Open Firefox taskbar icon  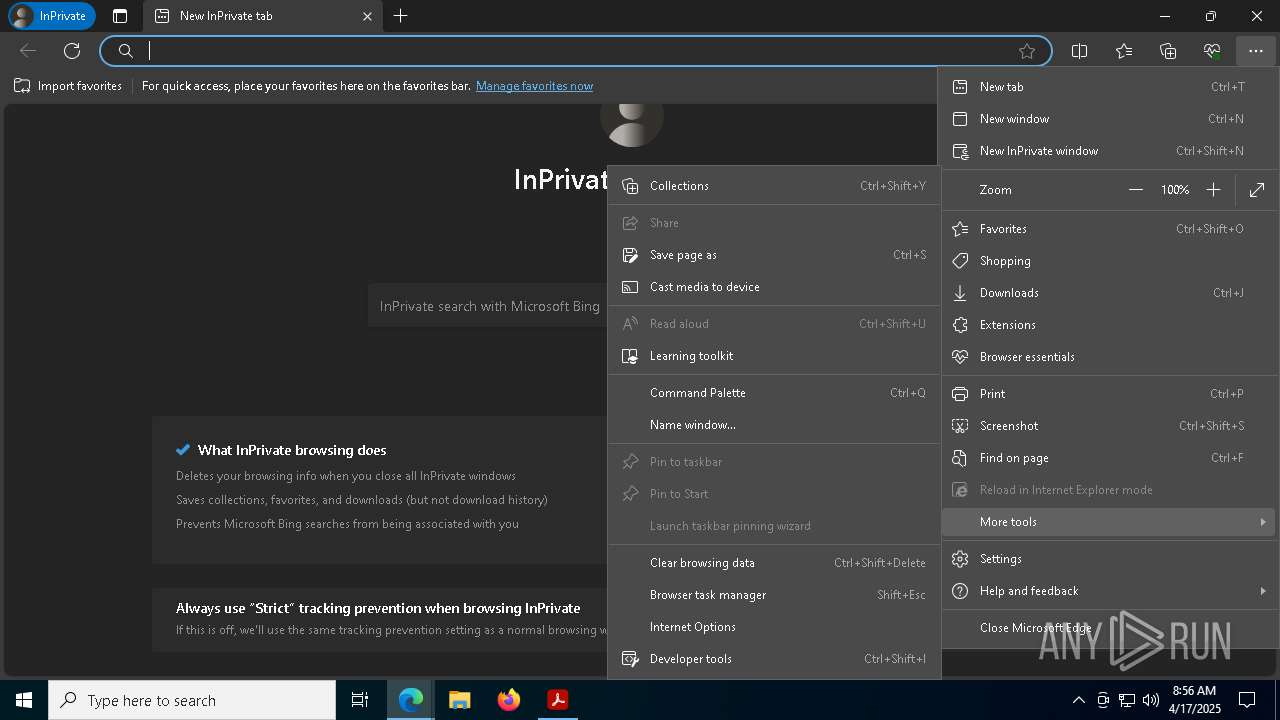pyautogui.click(x=509, y=700)
